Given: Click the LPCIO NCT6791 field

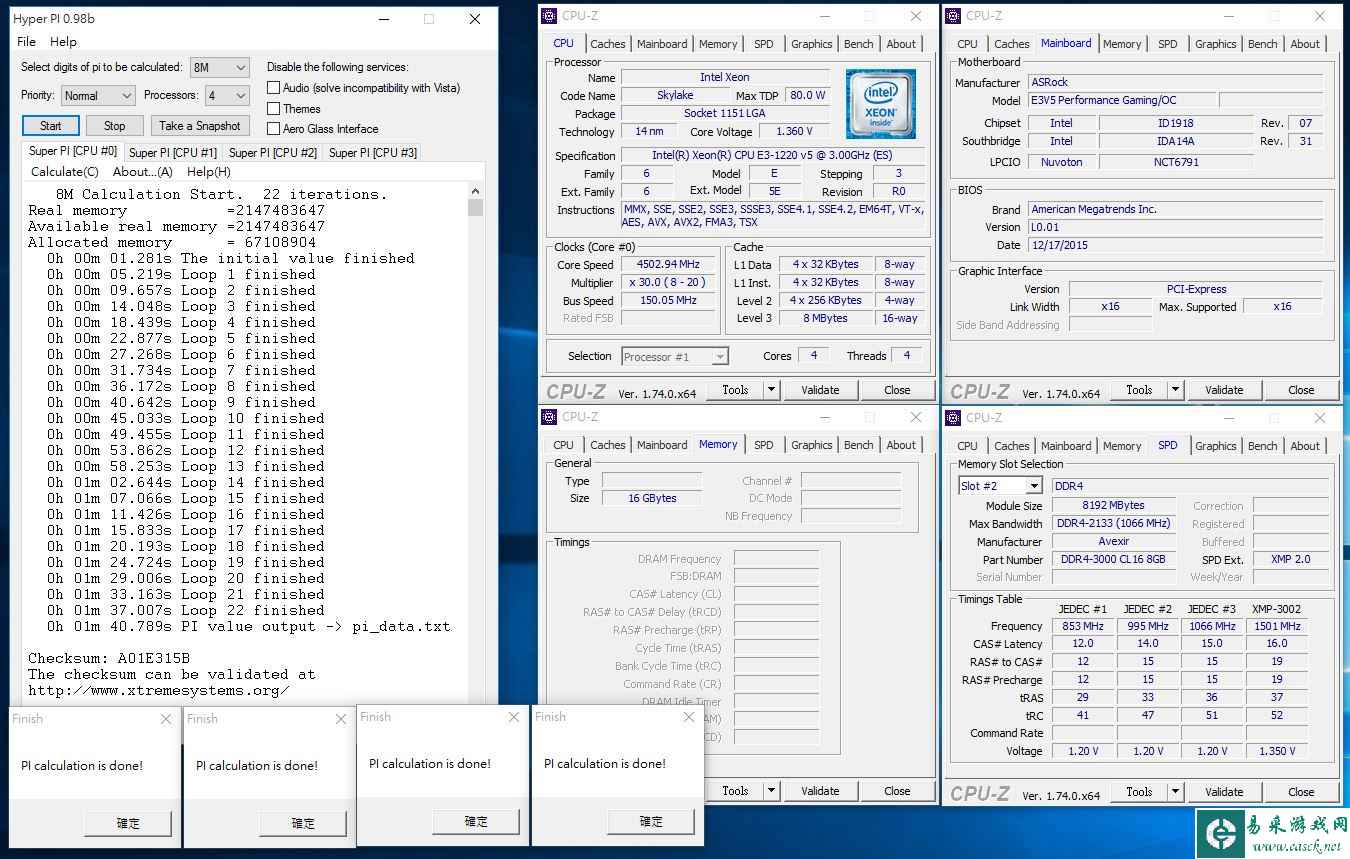Looking at the screenshot, I should coord(1176,162).
